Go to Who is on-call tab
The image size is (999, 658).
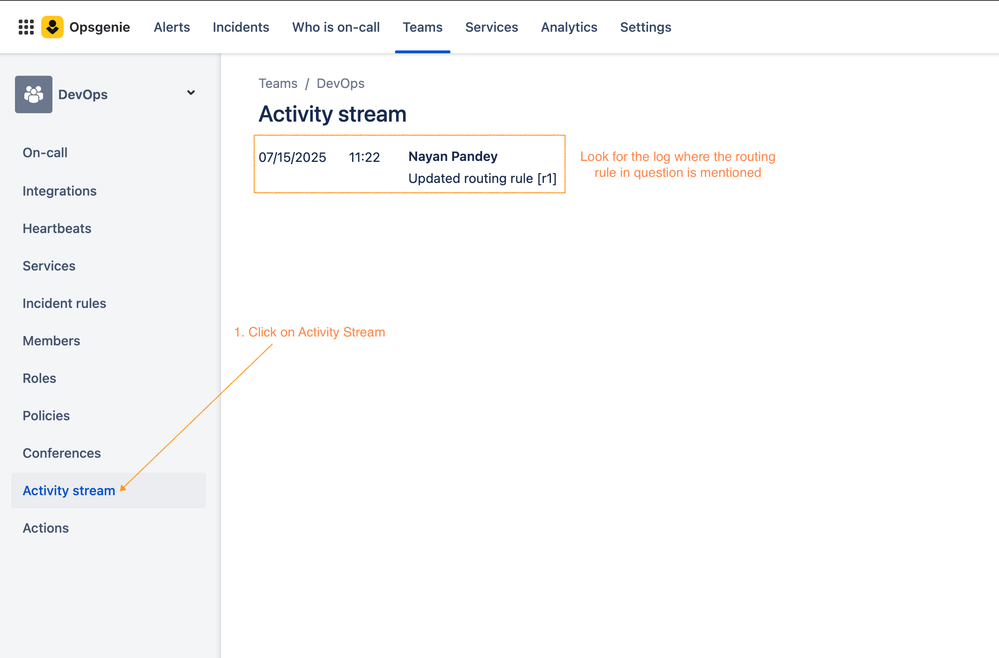point(336,27)
